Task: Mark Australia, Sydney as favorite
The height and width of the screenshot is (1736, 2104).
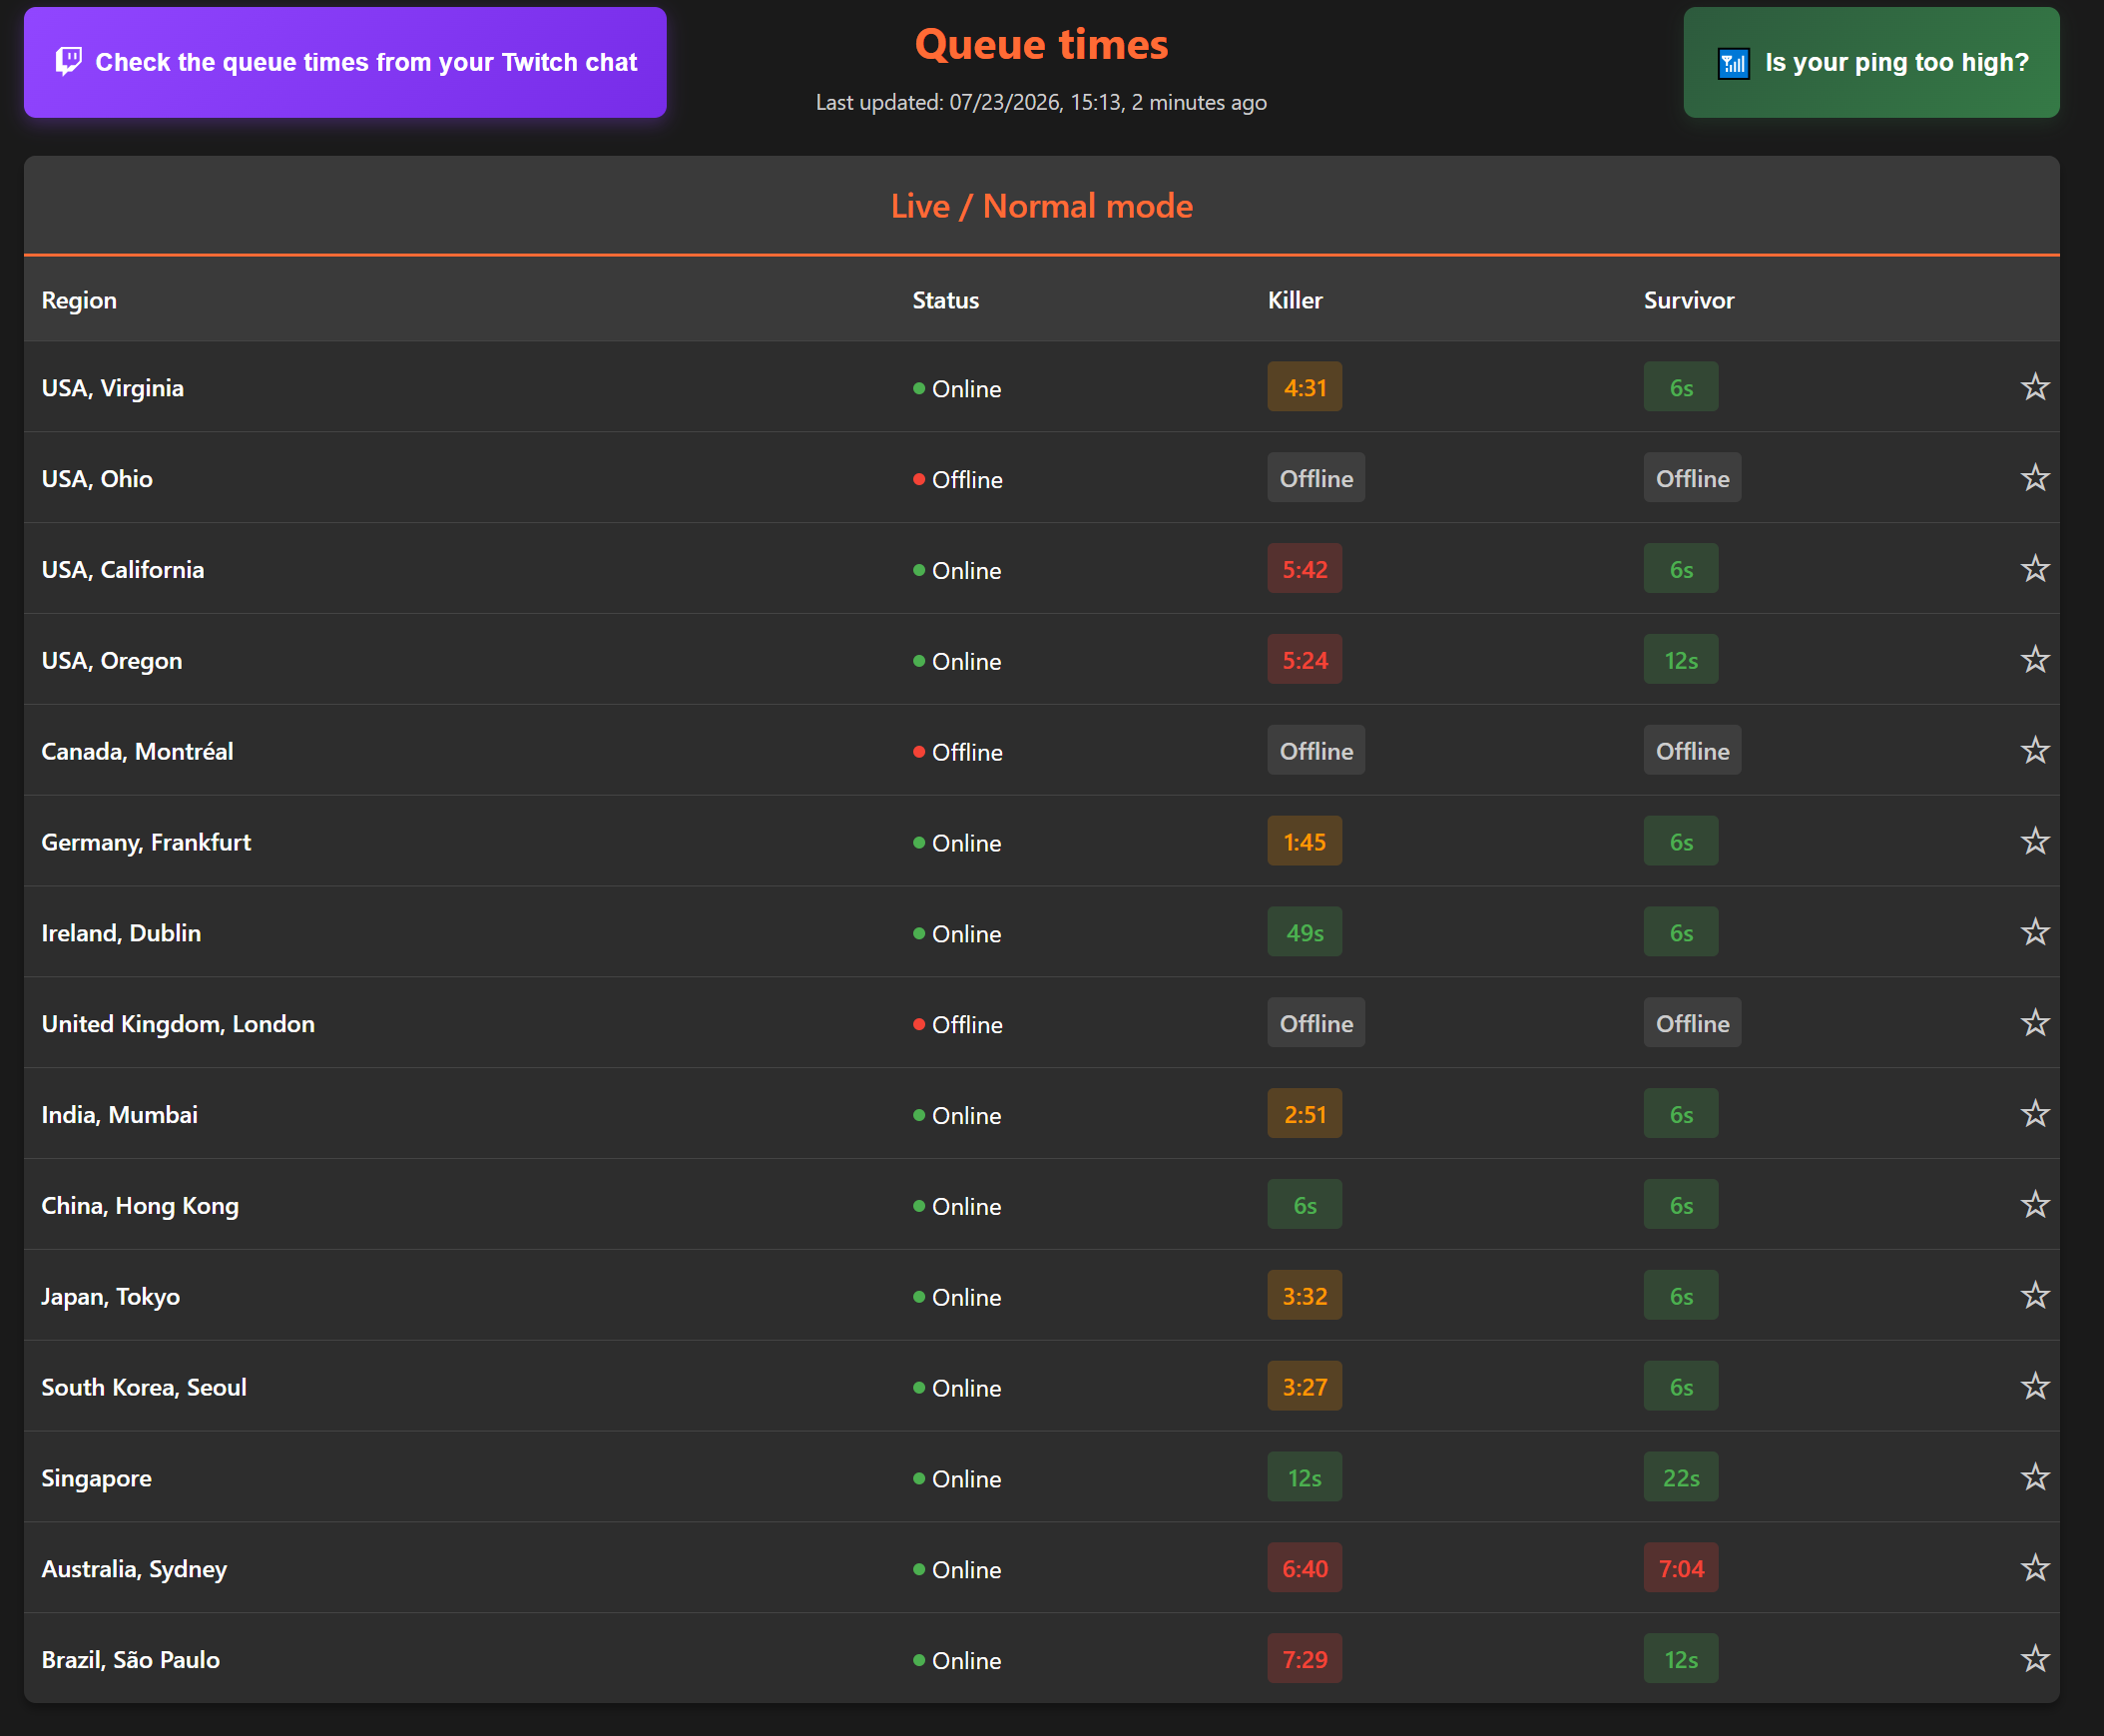Action: (x=2035, y=1568)
